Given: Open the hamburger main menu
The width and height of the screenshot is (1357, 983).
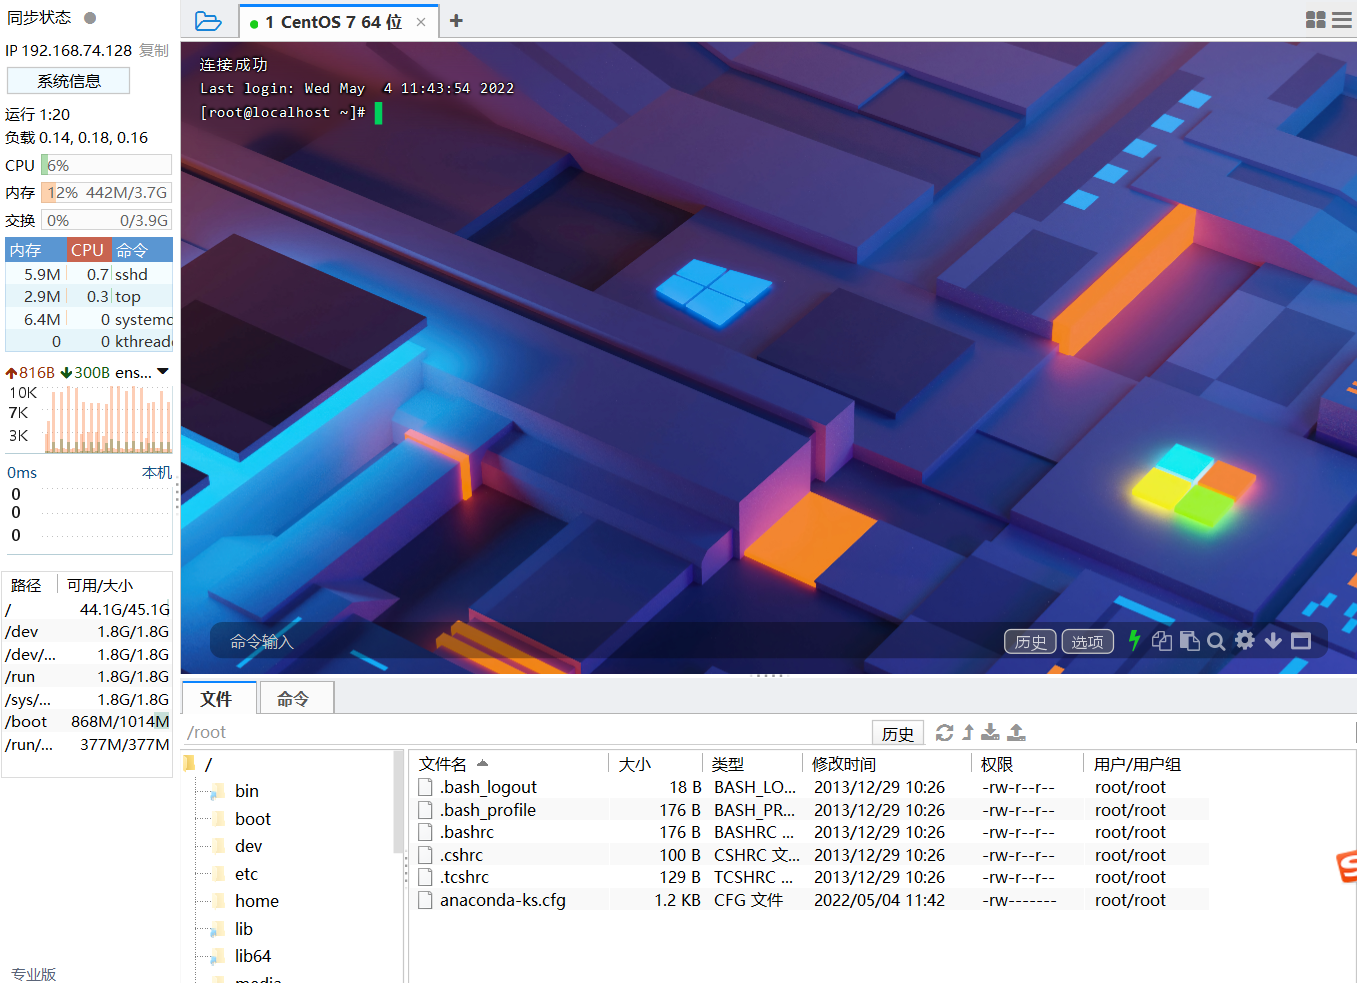Looking at the screenshot, I should (x=1342, y=20).
